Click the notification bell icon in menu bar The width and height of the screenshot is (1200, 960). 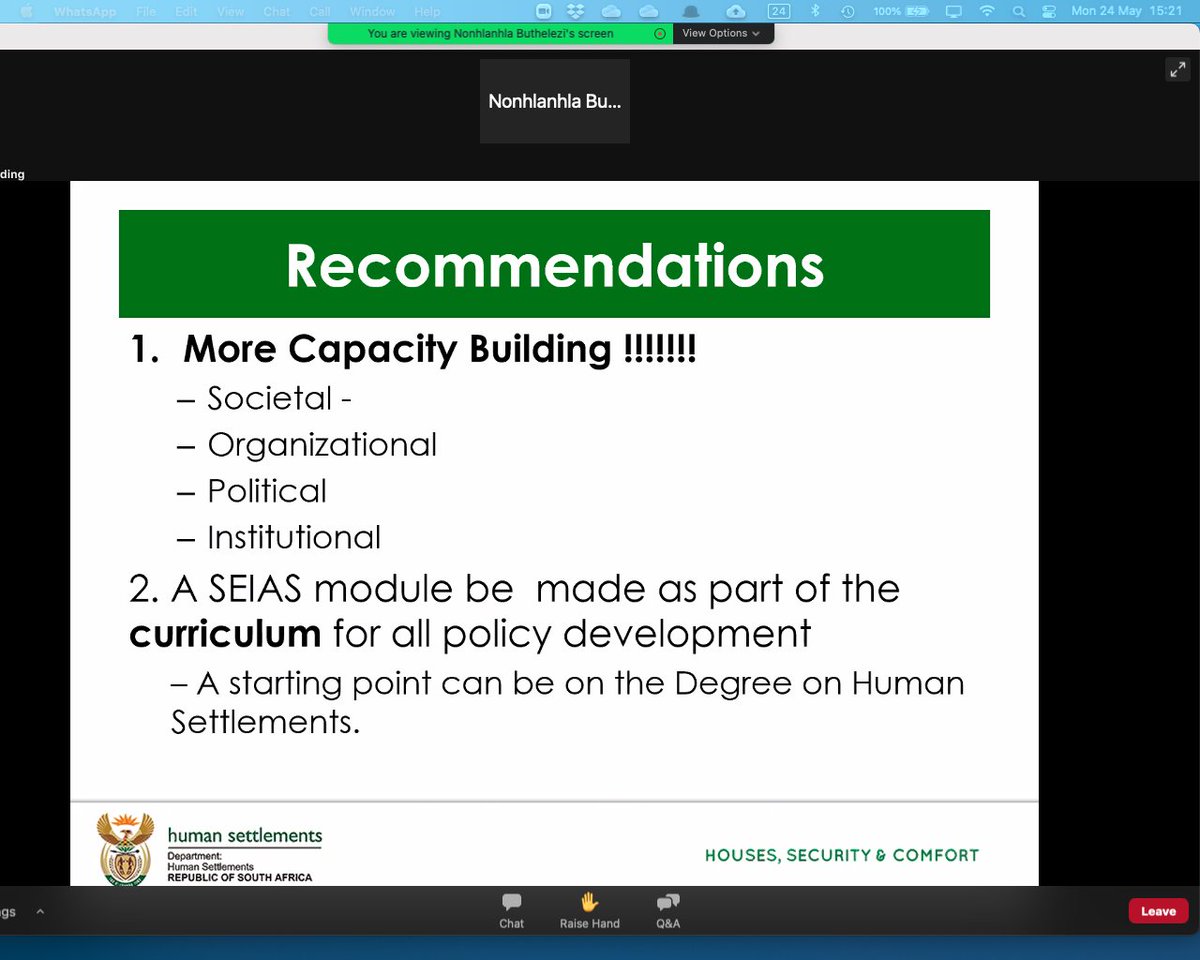pos(690,11)
